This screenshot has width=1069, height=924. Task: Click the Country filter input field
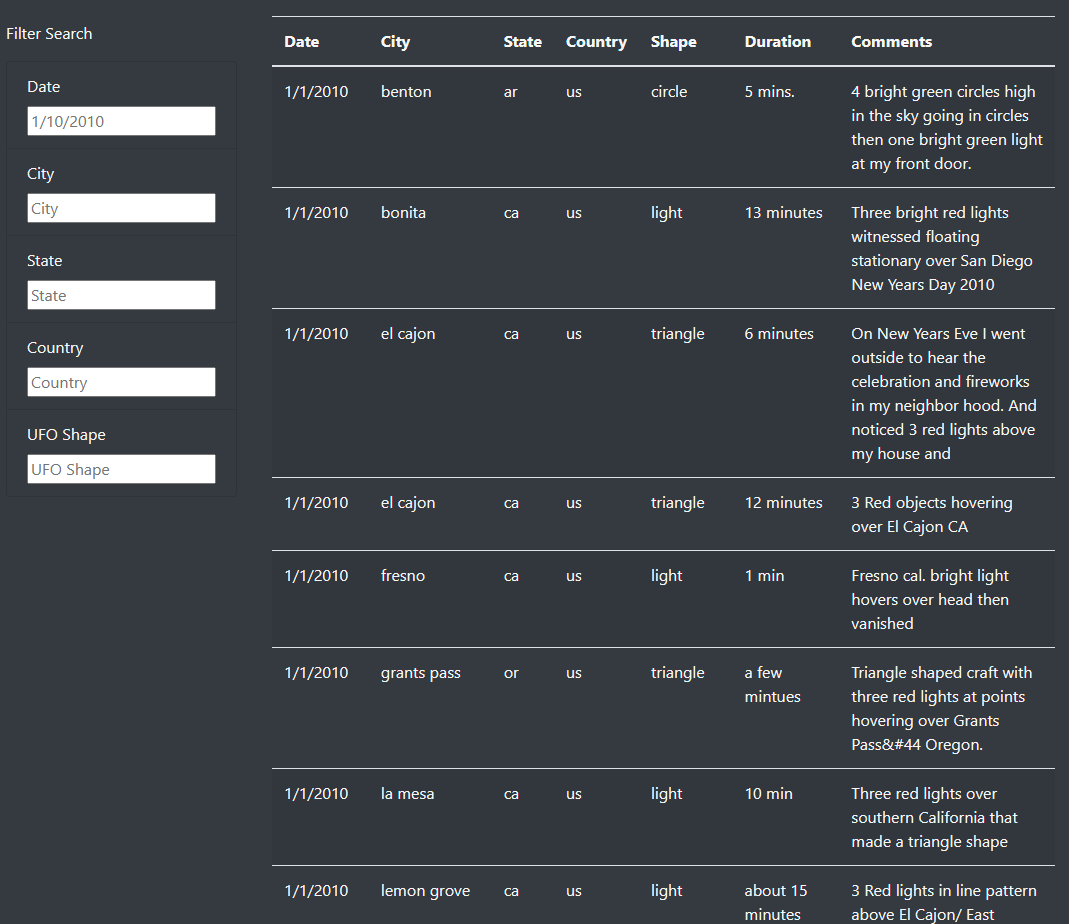coord(120,382)
